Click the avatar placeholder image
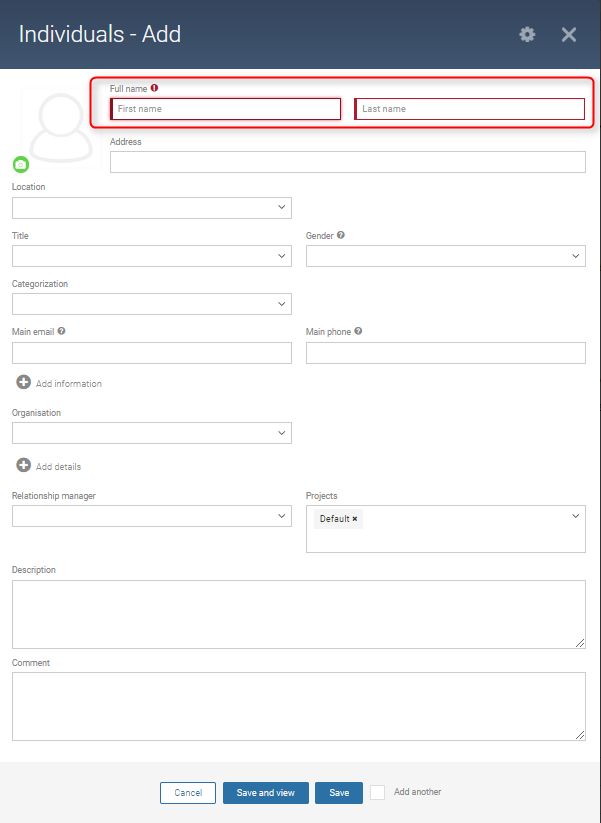Image resolution: width=601 pixels, height=823 pixels. tap(60, 128)
